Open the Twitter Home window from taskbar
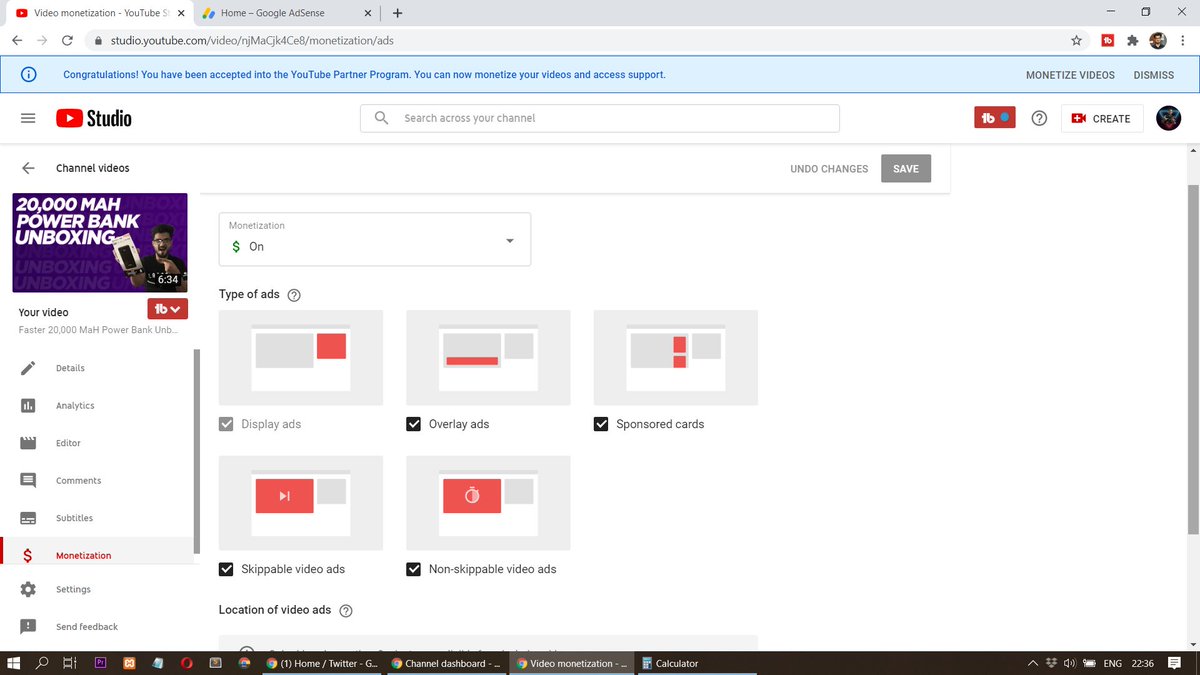The height and width of the screenshot is (675, 1200). point(322,663)
